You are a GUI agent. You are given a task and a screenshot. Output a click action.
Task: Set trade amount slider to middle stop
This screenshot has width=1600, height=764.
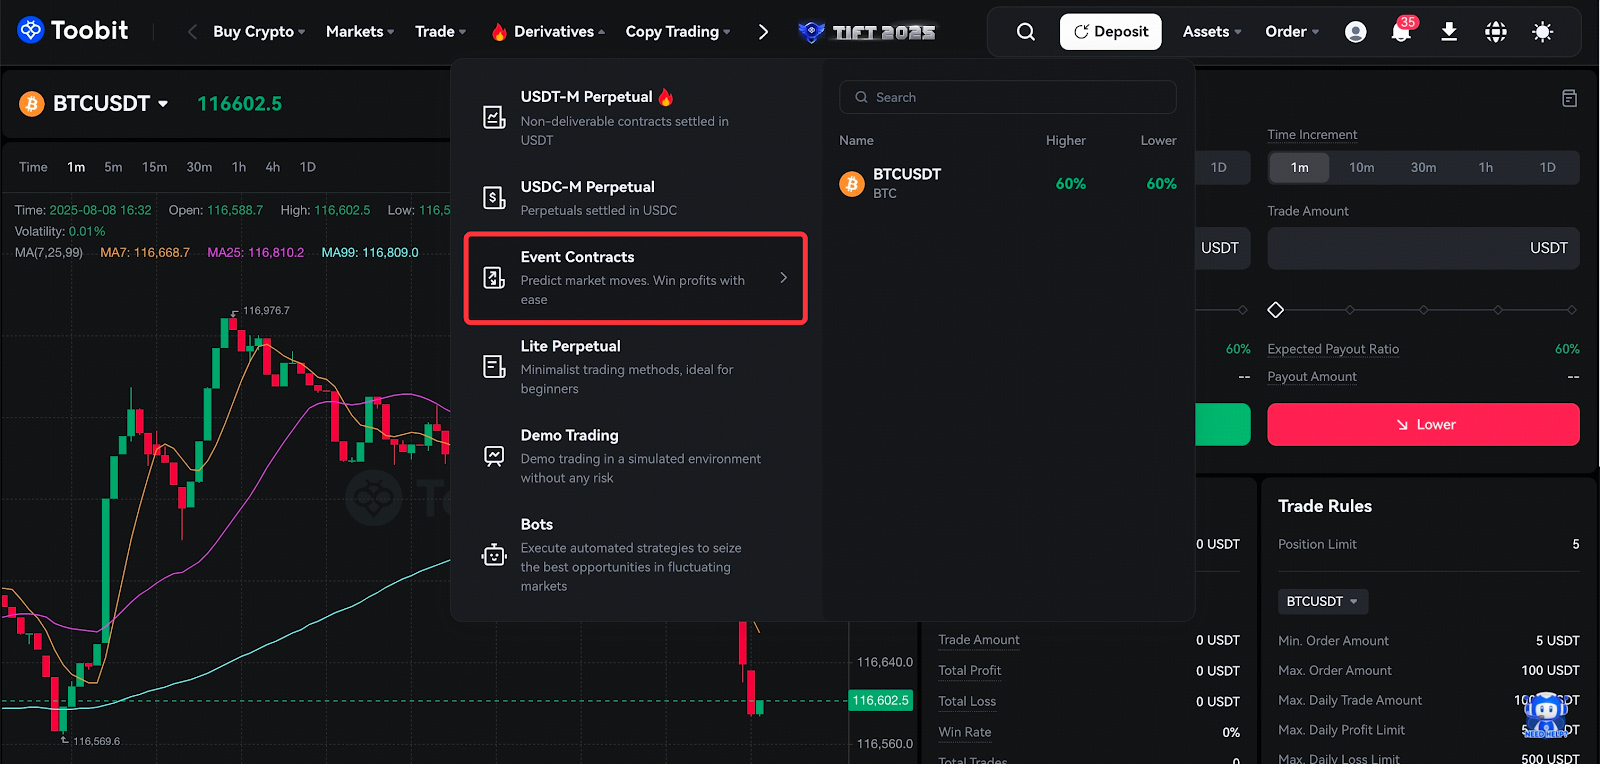click(1424, 310)
